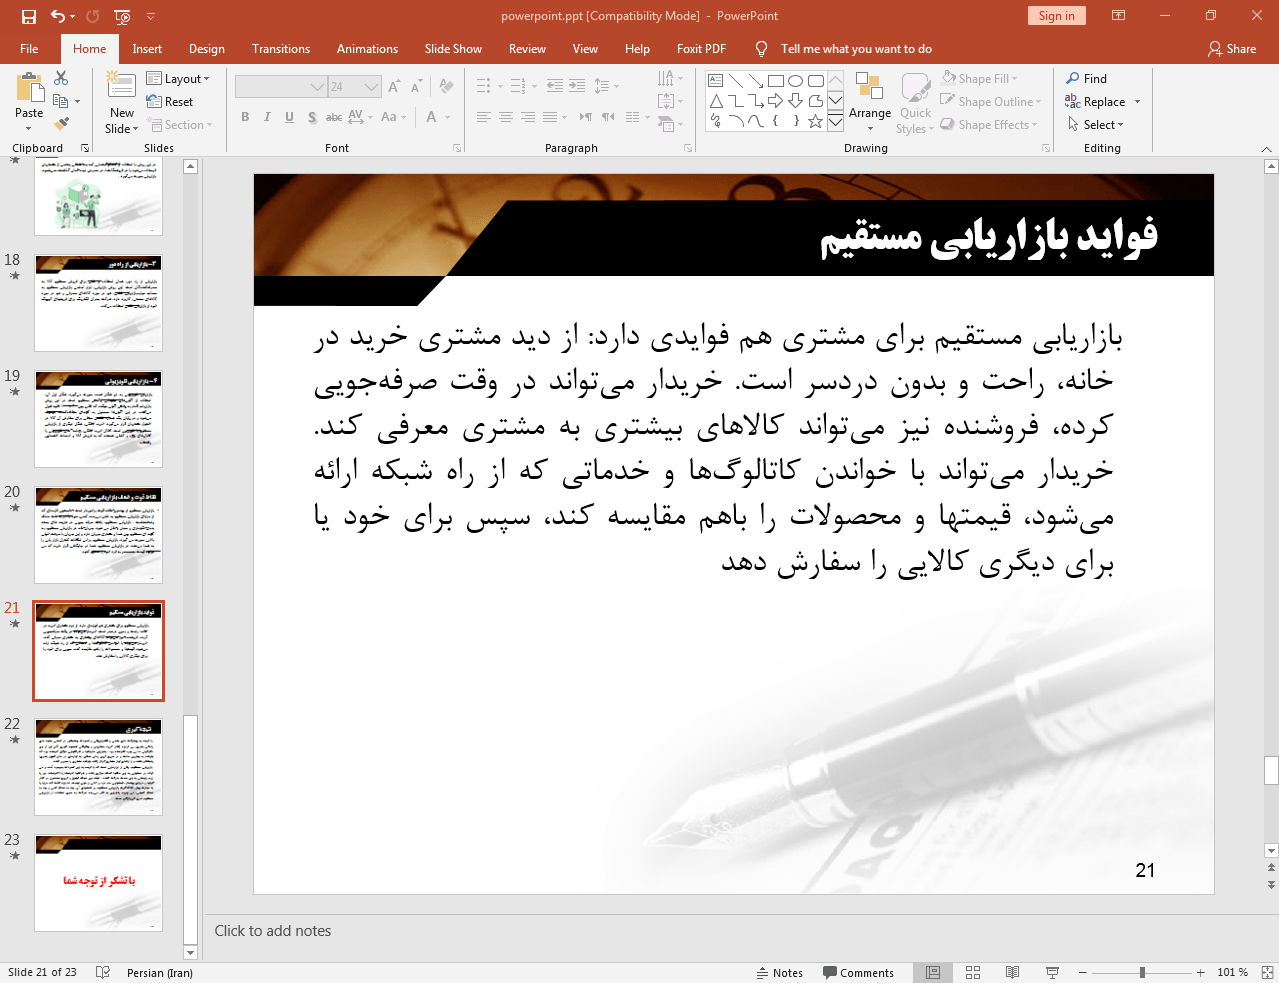Switch to Reading View
1279x983 pixels.
tap(1012, 972)
